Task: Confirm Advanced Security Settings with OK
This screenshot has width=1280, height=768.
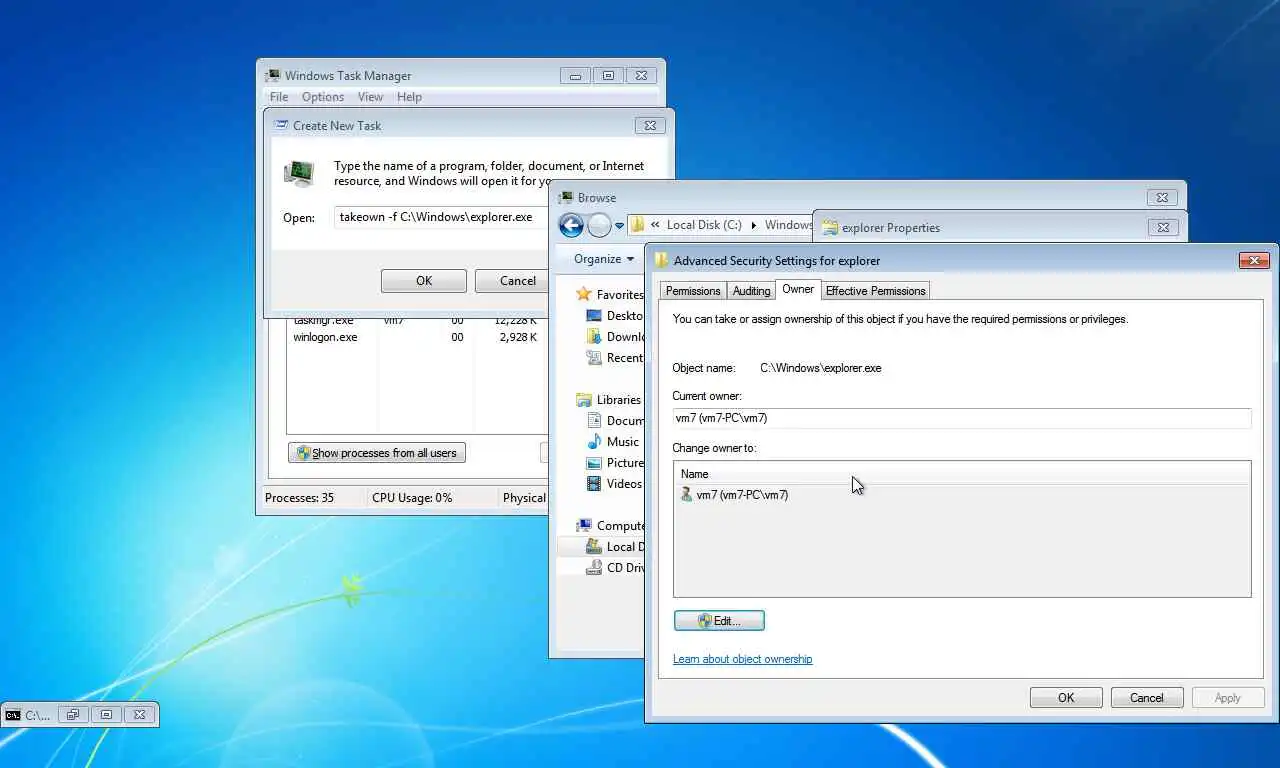Action: pos(1066,698)
